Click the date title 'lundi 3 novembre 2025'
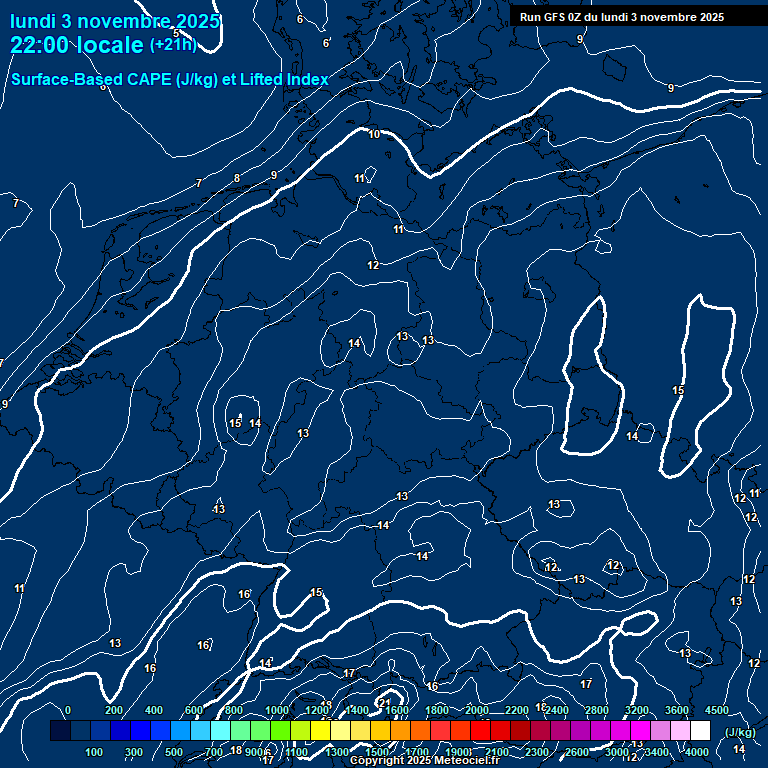 115,21
